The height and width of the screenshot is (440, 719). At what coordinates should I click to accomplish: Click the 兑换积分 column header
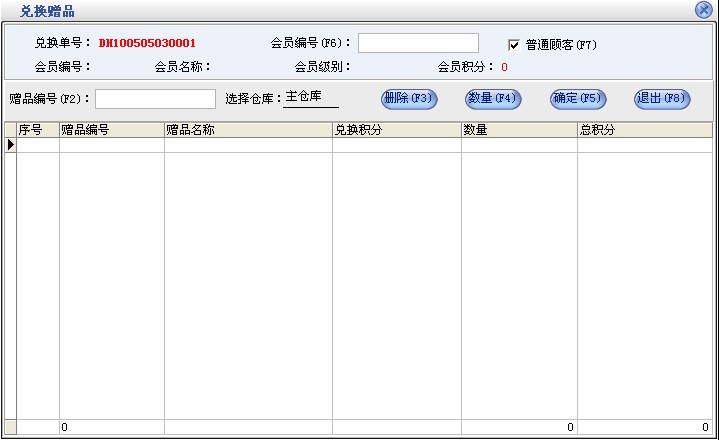pos(396,130)
